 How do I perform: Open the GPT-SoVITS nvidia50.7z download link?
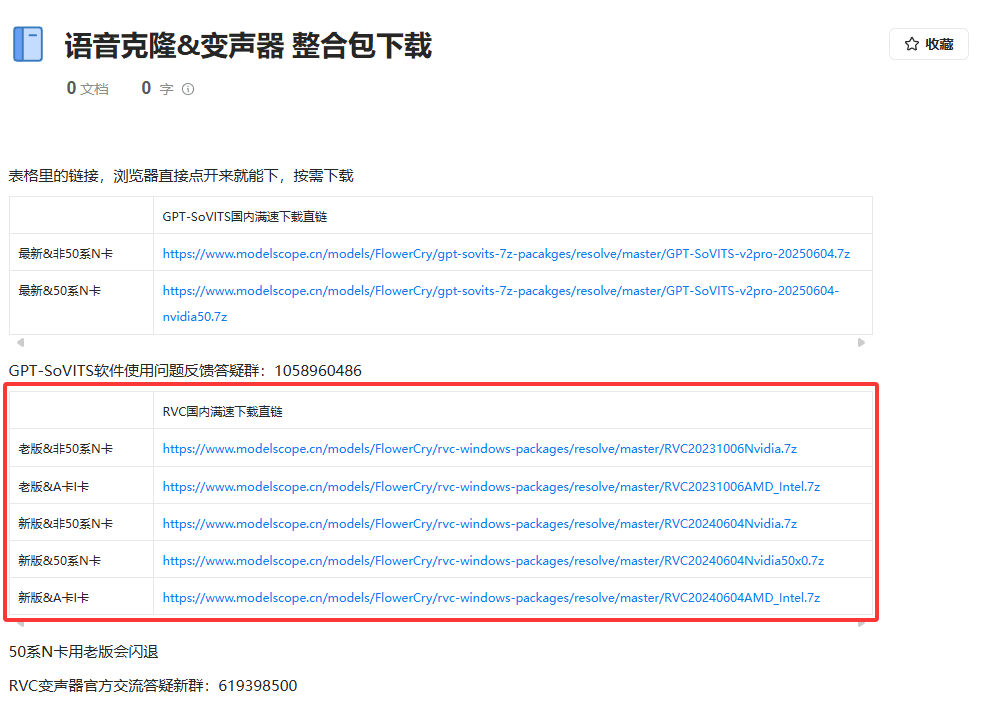(500, 291)
